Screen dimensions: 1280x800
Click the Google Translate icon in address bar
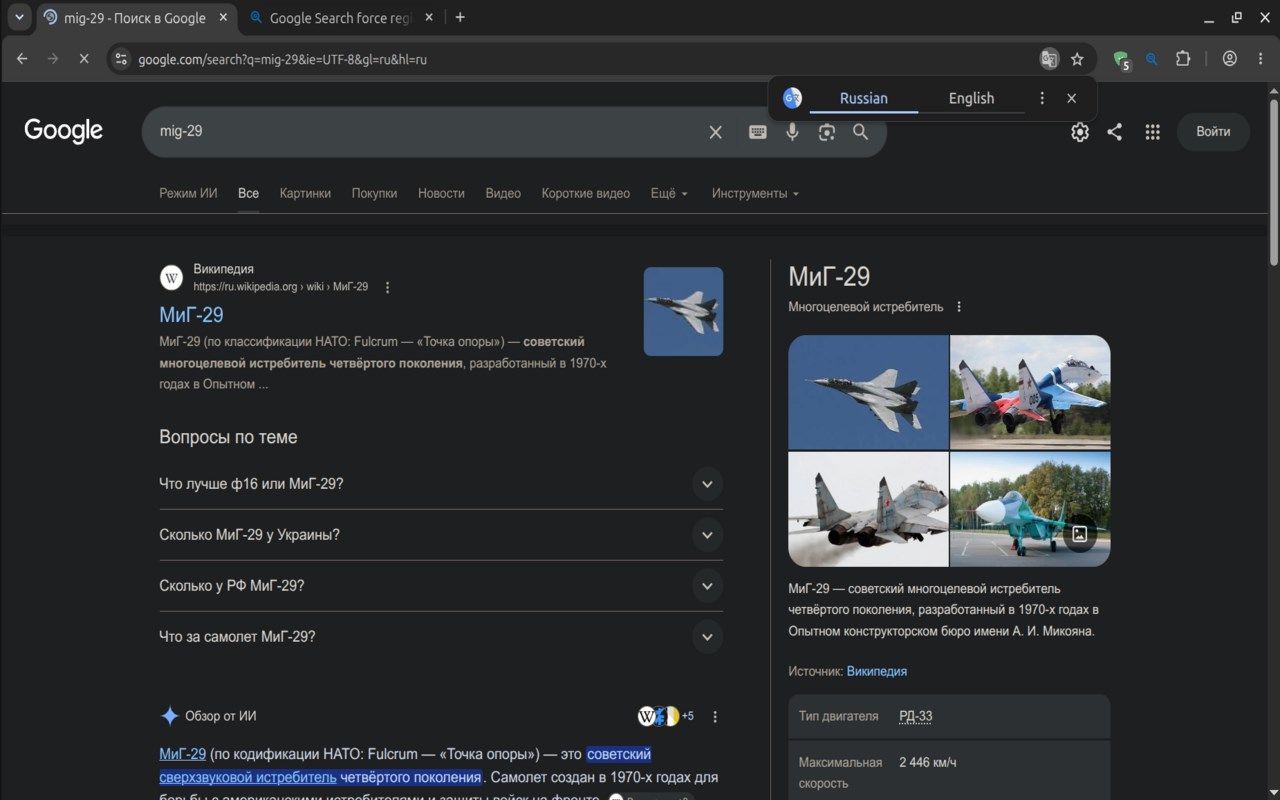(1049, 59)
